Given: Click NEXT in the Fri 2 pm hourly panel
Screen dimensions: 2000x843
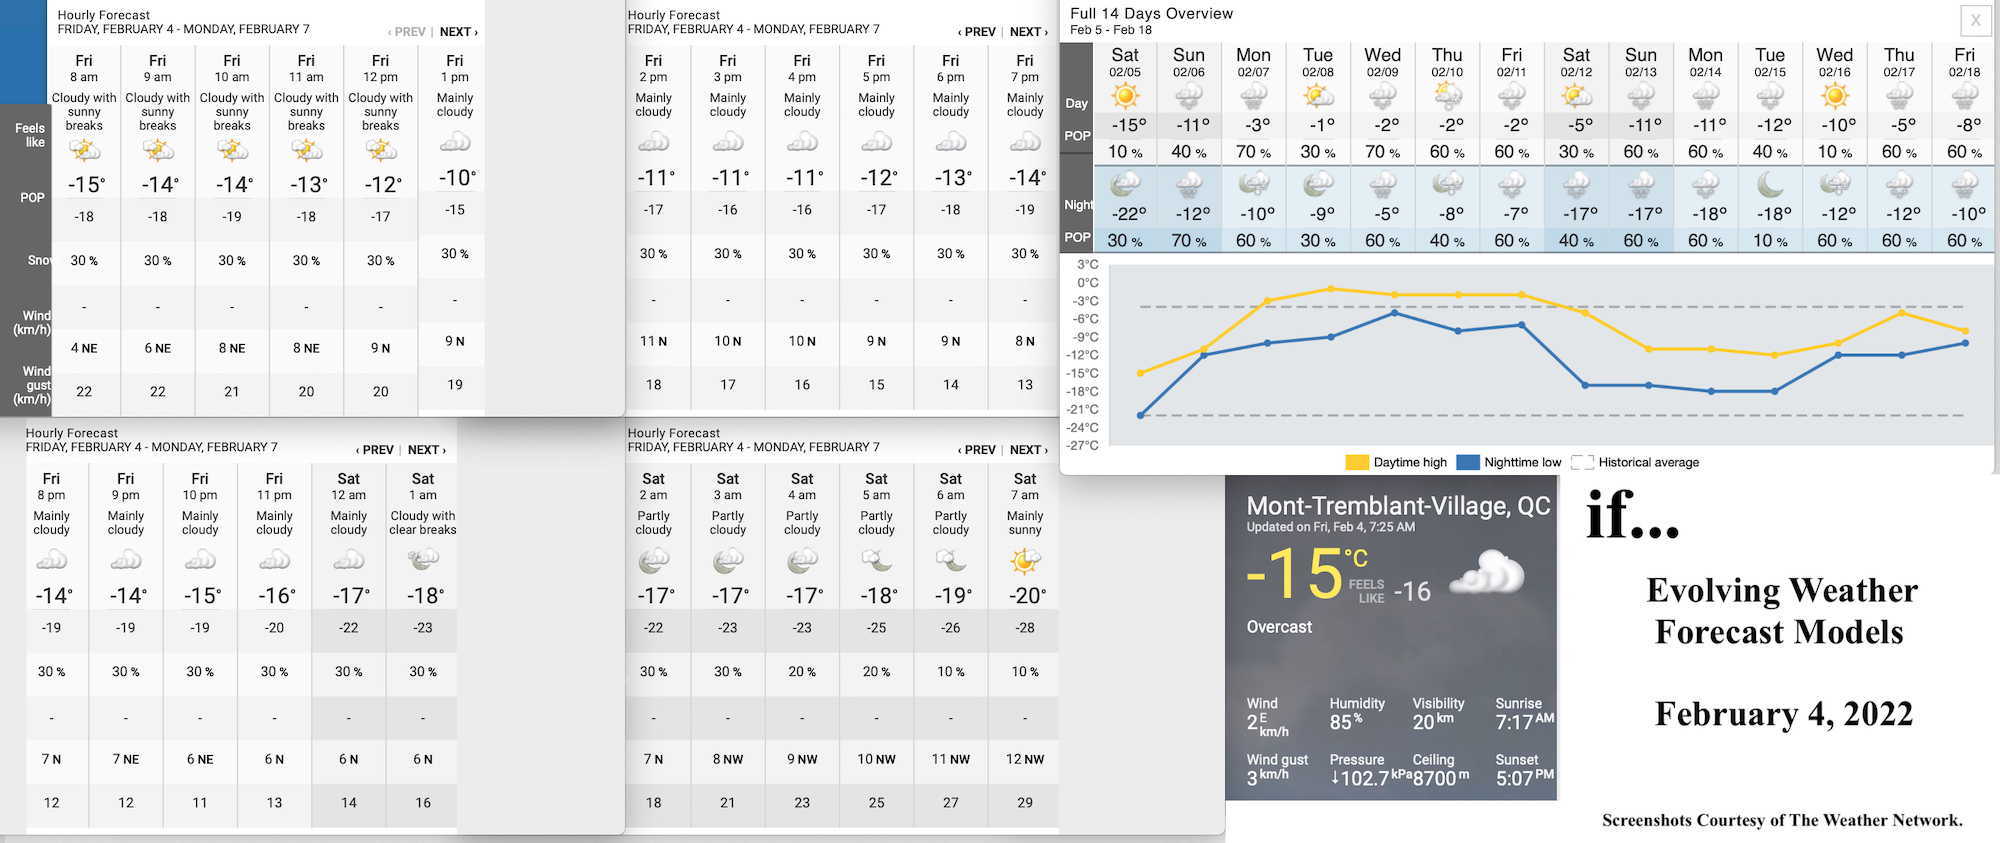Looking at the screenshot, I should [x=1028, y=32].
